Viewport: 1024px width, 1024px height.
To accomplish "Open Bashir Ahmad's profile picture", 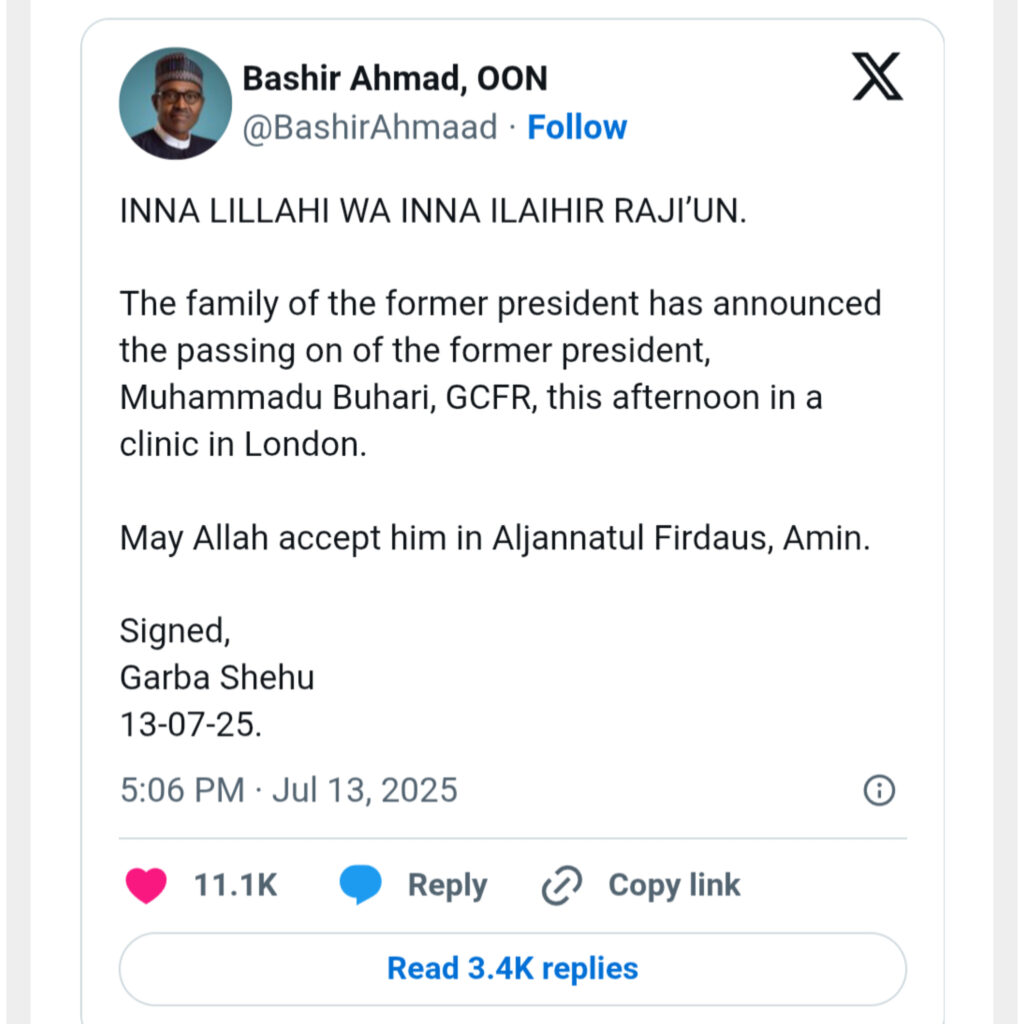I will 175,103.
